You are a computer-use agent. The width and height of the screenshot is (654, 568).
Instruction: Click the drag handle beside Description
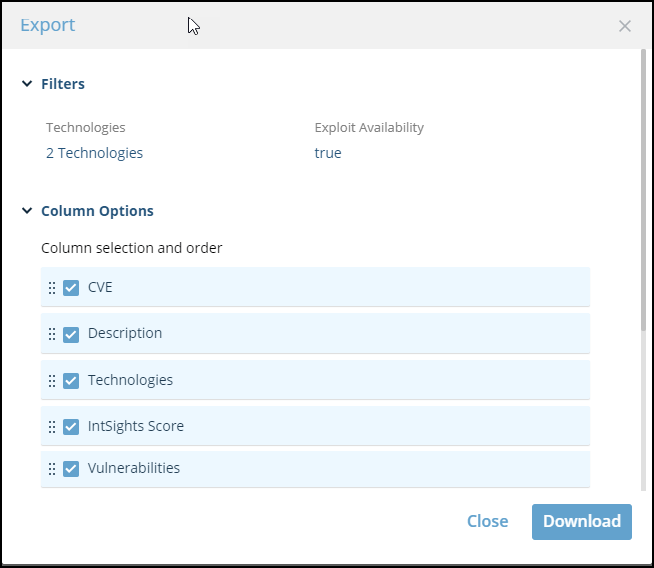tap(52, 334)
